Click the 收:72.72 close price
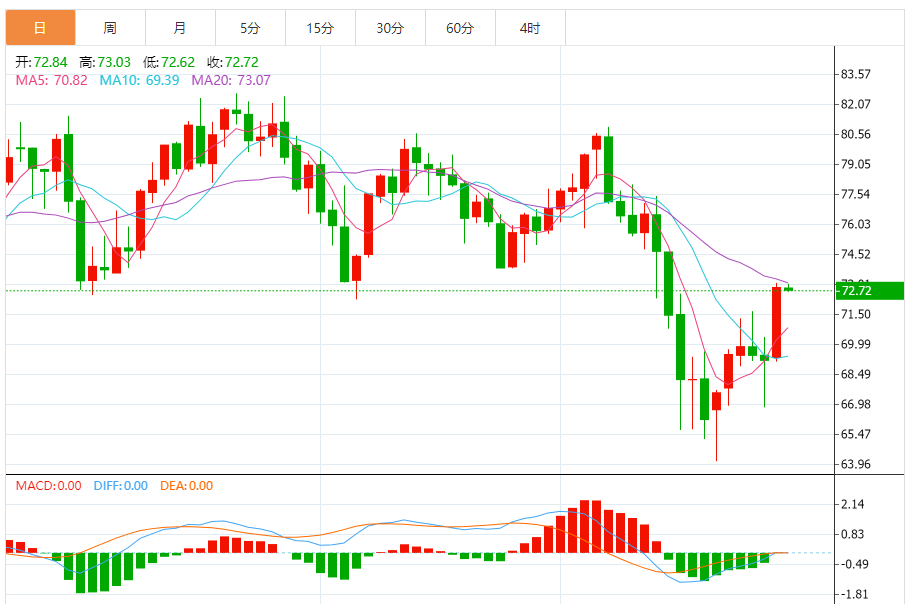The image size is (920, 604). pos(233,62)
